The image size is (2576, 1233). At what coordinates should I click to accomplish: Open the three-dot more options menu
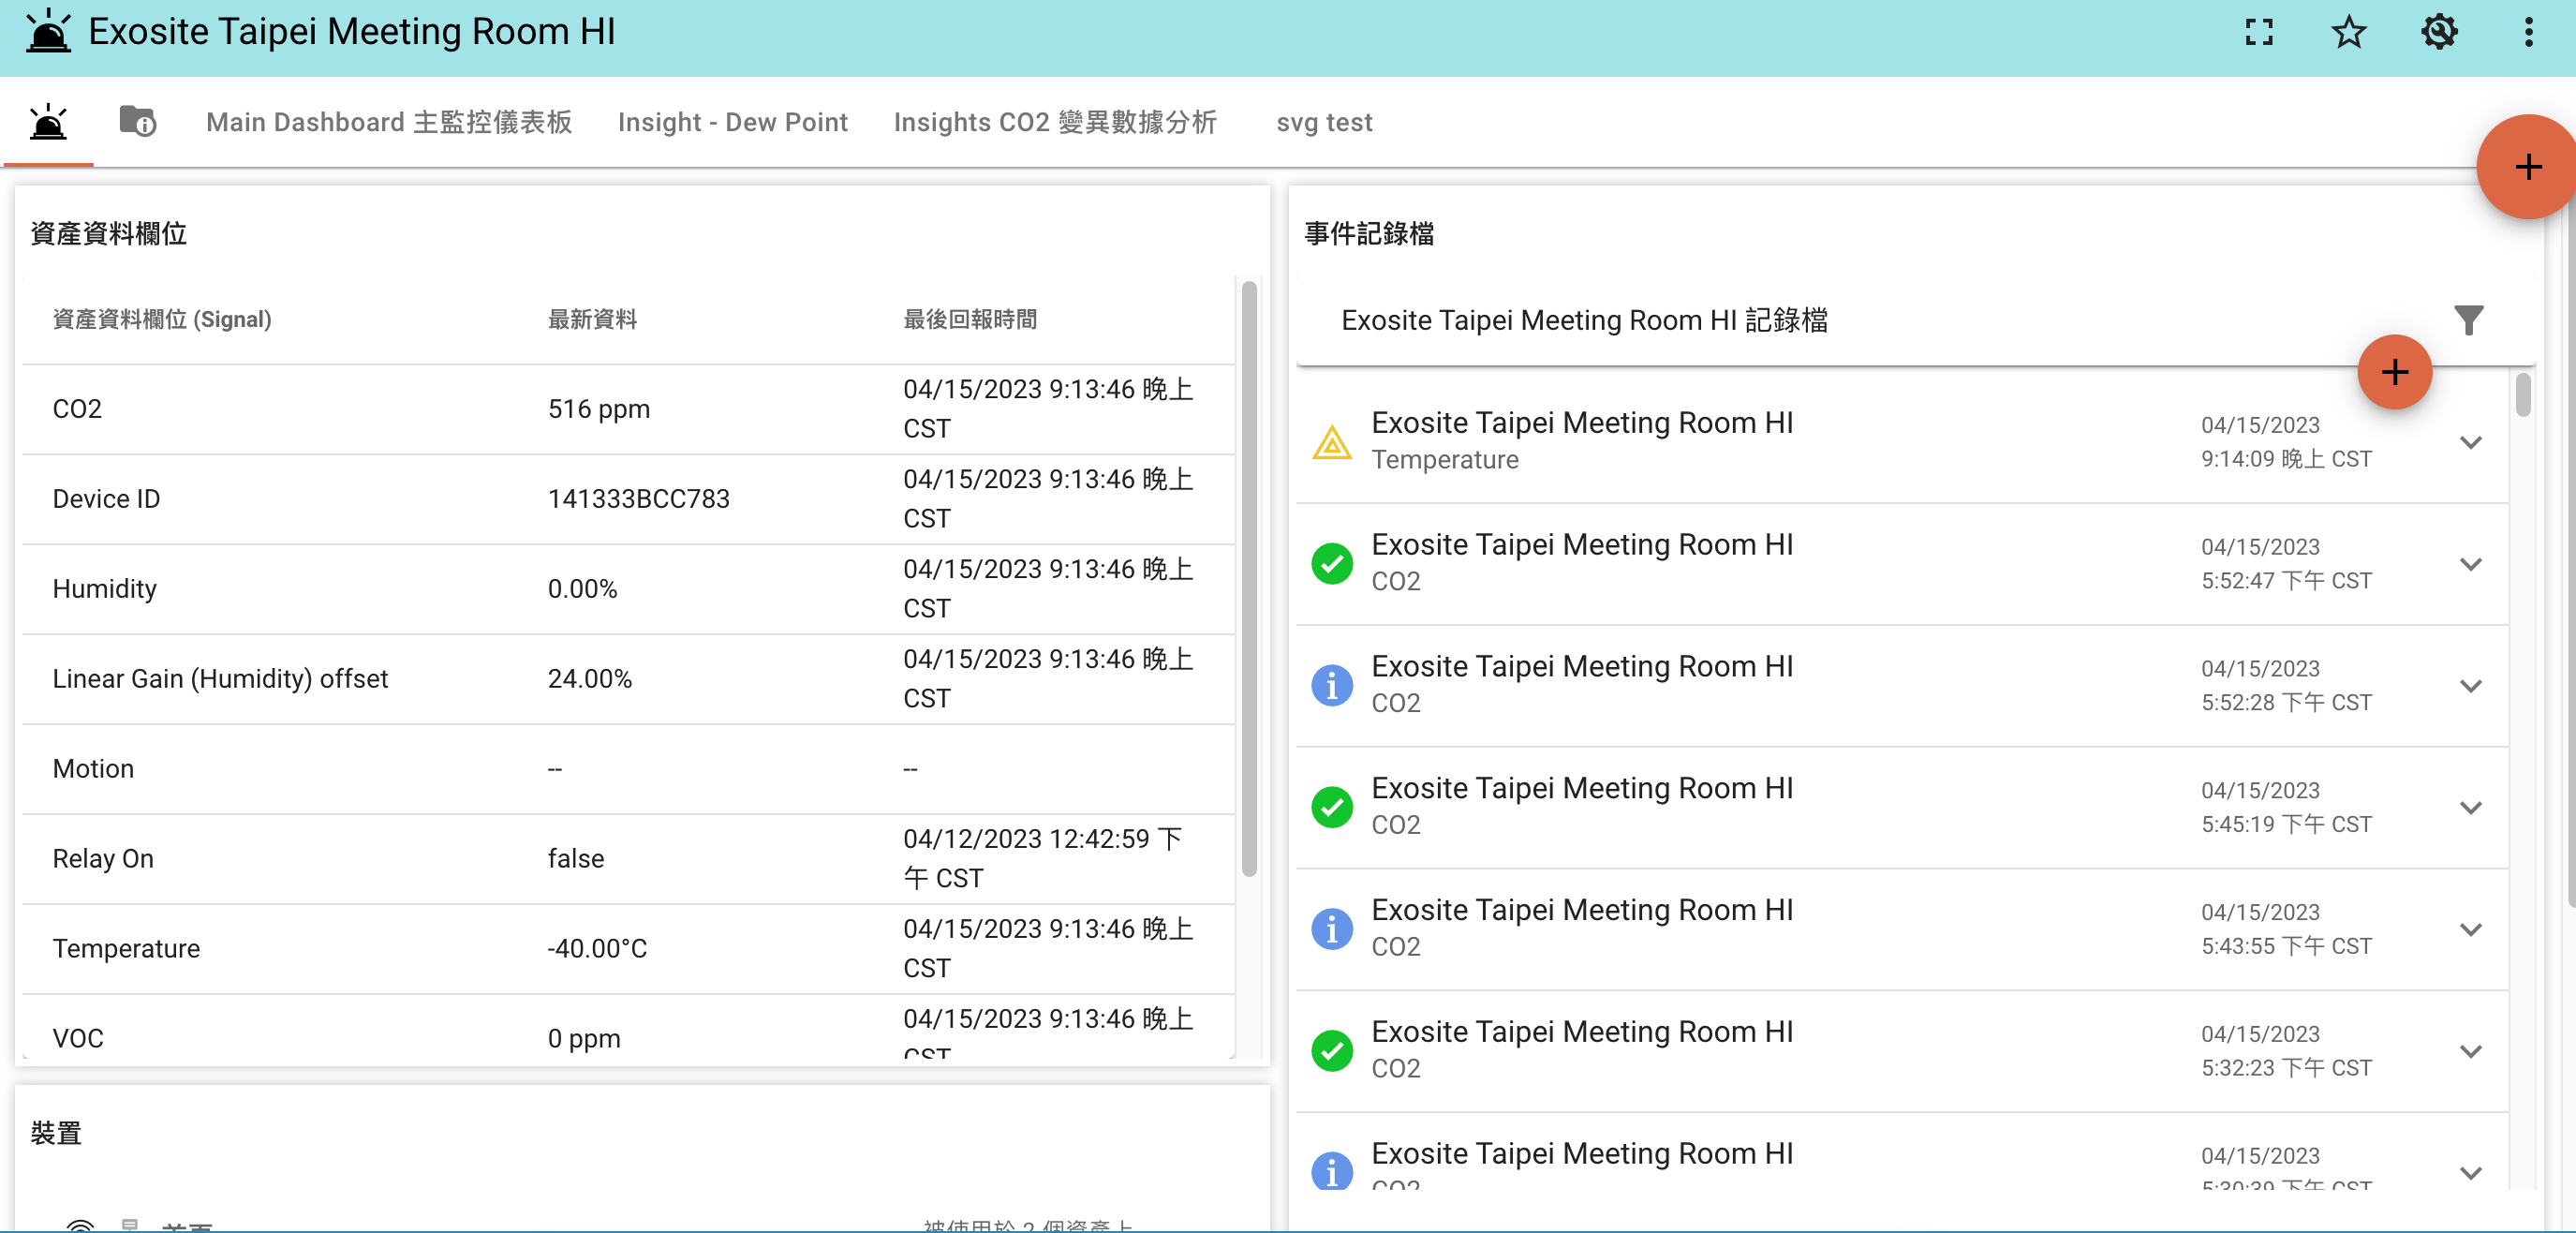[x=2529, y=33]
